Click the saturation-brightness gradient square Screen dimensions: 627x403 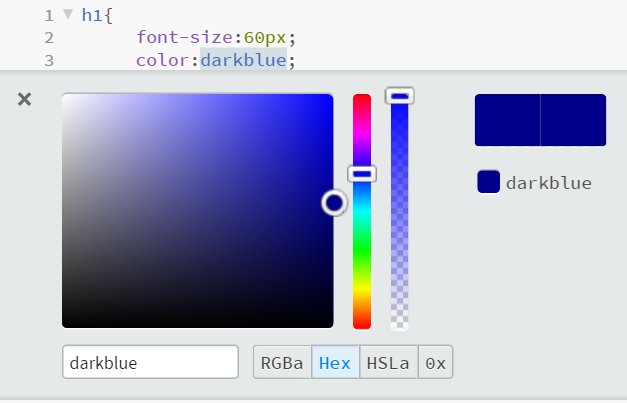(x=198, y=211)
